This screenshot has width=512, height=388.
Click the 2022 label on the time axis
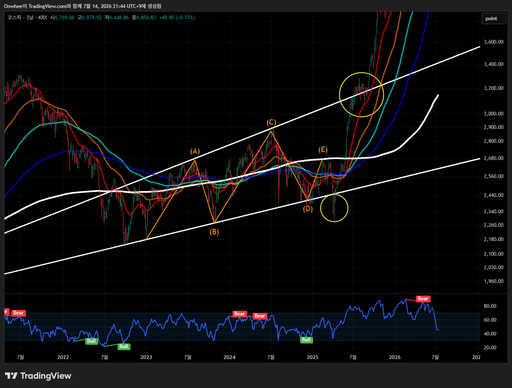63,357
